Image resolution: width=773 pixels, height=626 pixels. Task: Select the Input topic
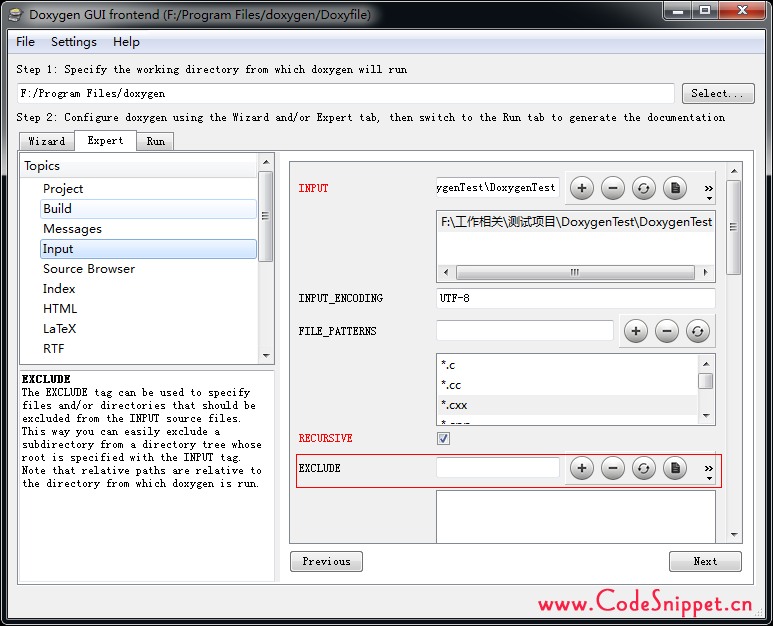click(x=148, y=249)
